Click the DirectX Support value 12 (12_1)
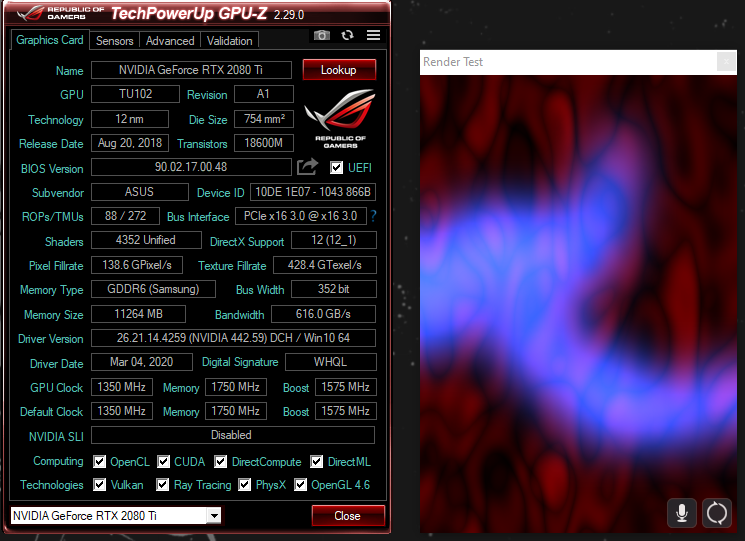 pos(334,240)
